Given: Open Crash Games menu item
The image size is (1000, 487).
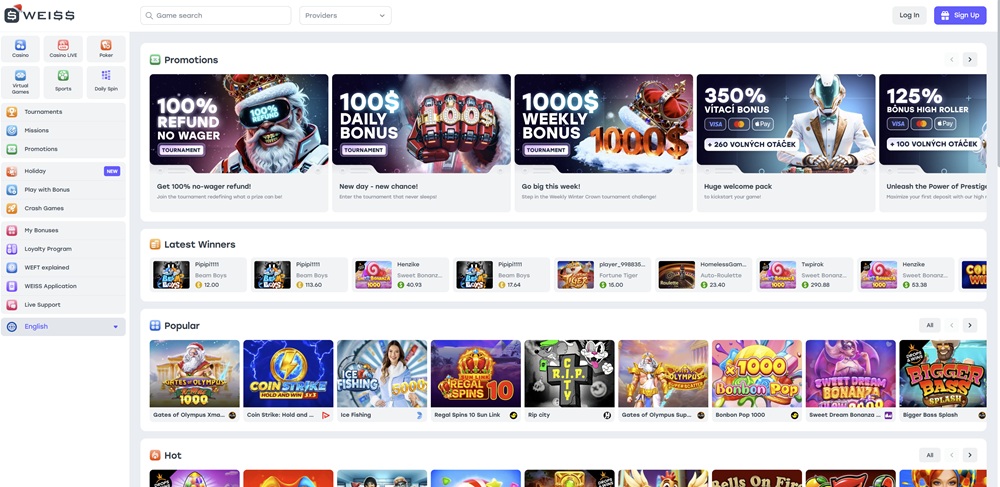Looking at the screenshot, I should (44, 208).
